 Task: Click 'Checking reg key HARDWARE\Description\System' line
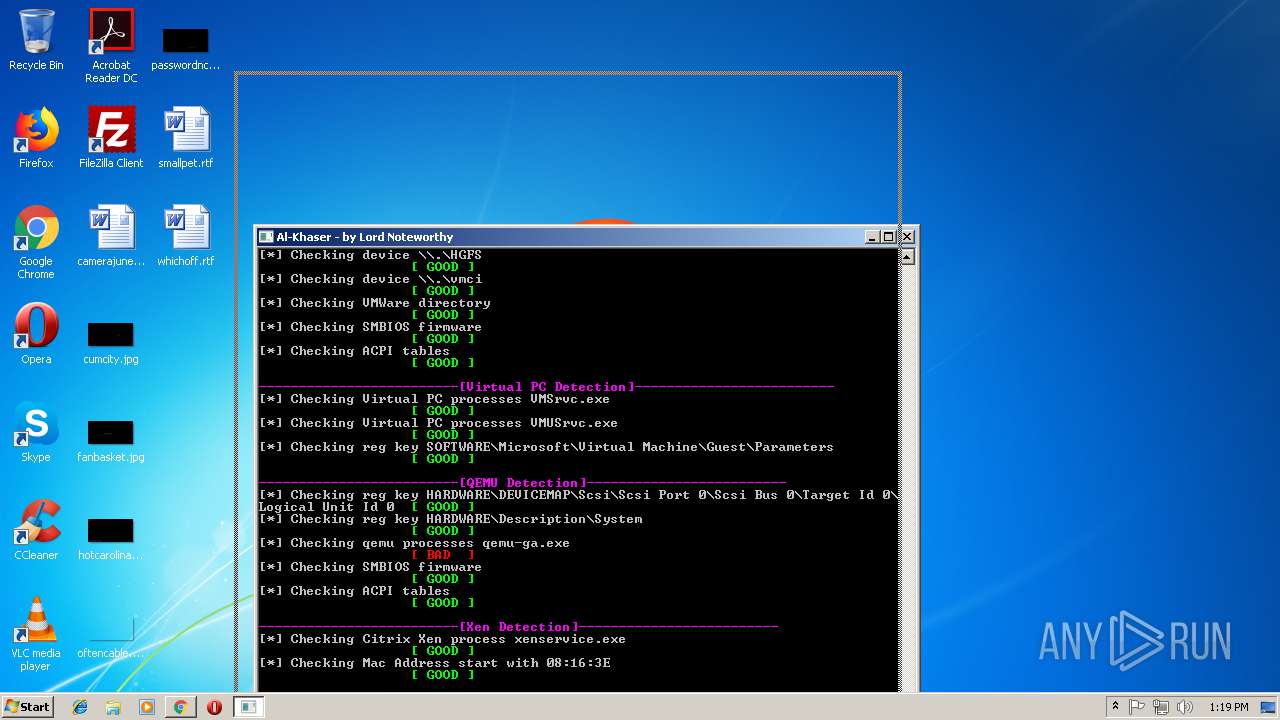(x=450, y=519)
